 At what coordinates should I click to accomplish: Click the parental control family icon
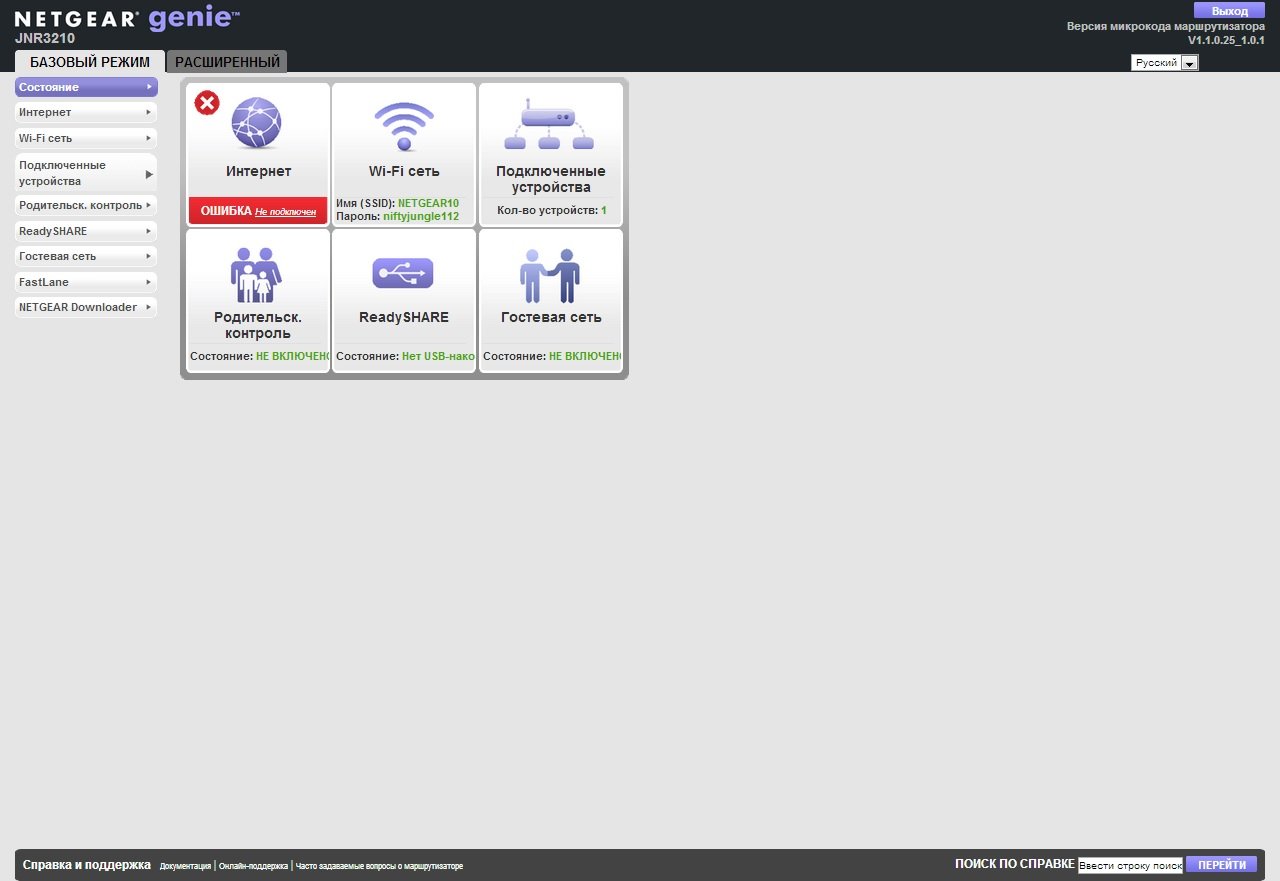pyautogui.click(x=257, y=275)
